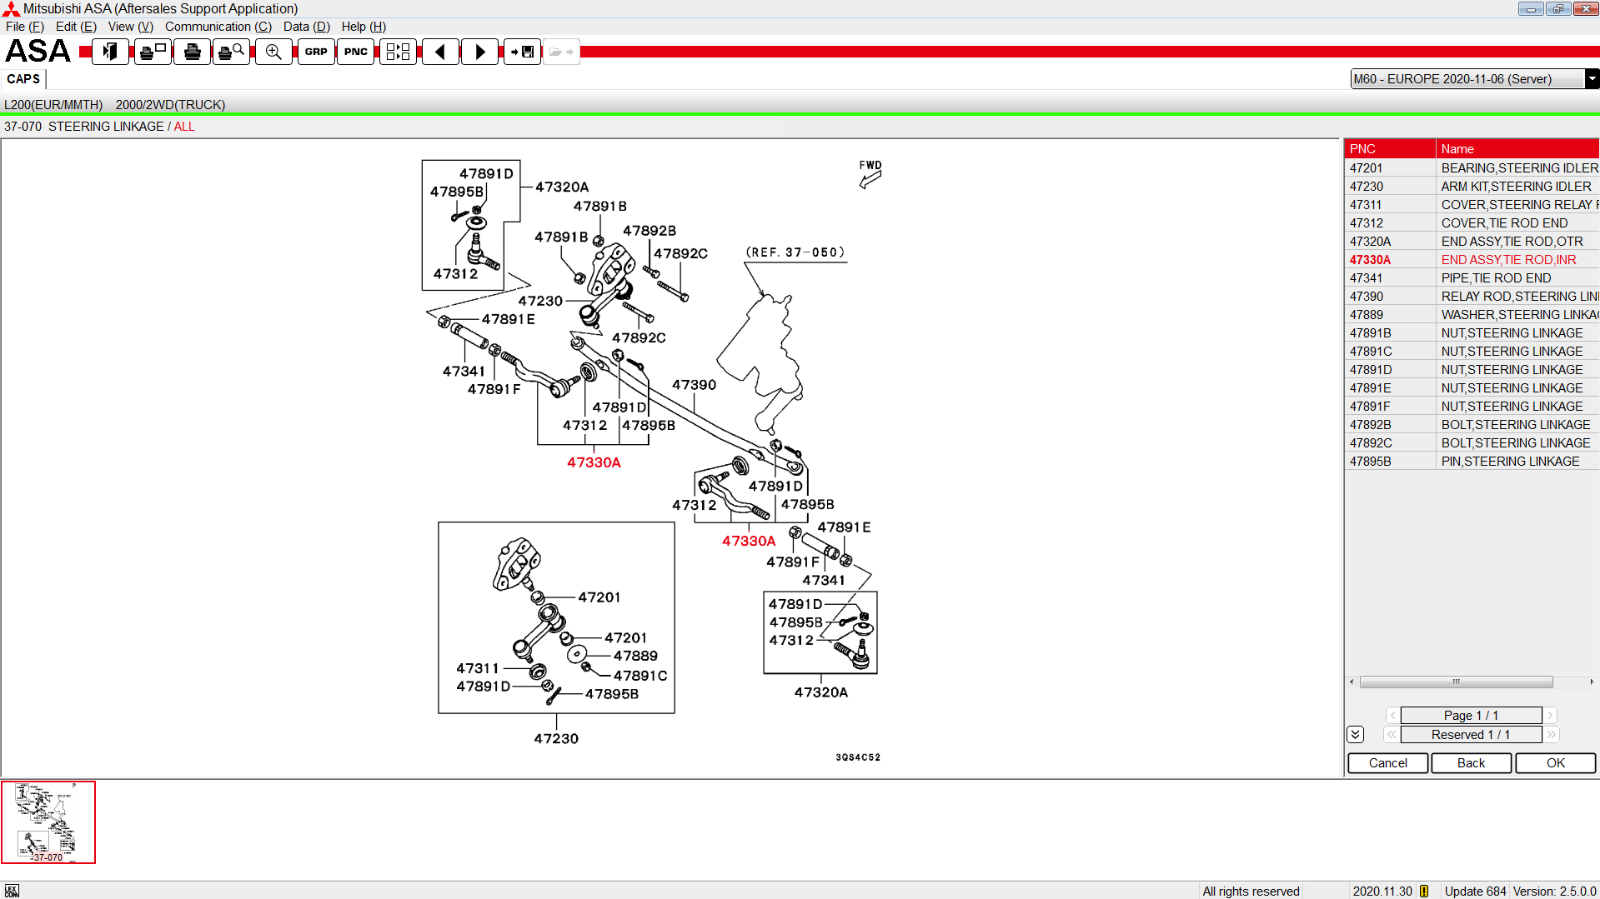Click the zoom-in magnifier toolbar icon

pos(273,52)
